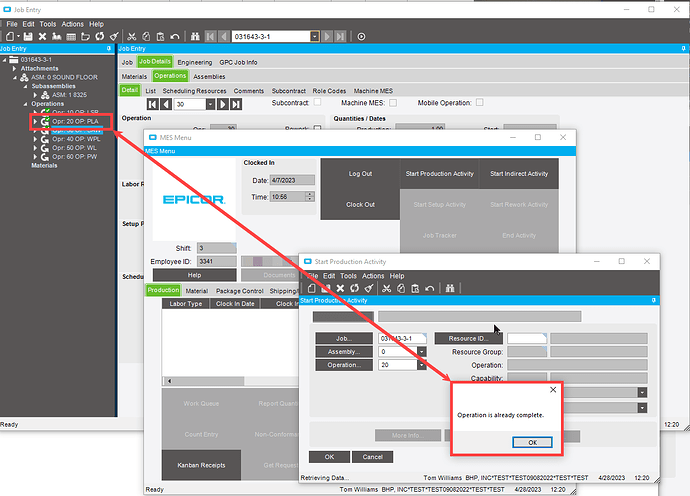690x496 pixels.
Task: Go to next operation record in navigator
Action: (x=223, y=104)
